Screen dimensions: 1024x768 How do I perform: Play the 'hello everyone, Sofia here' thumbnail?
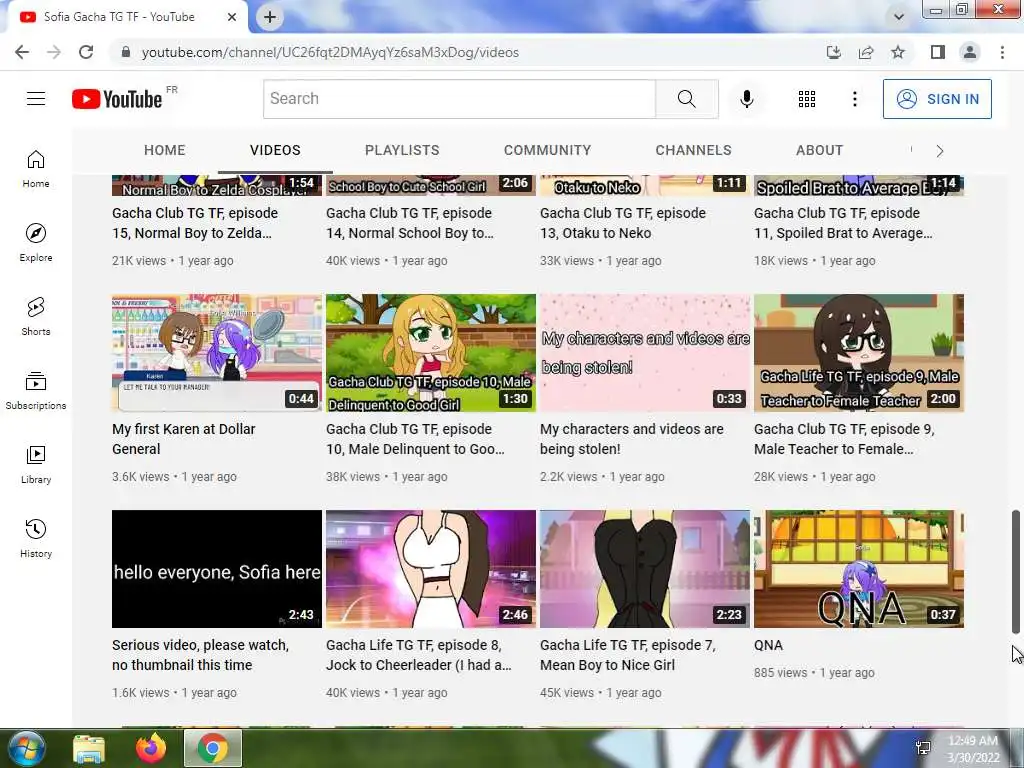[217, 569]
